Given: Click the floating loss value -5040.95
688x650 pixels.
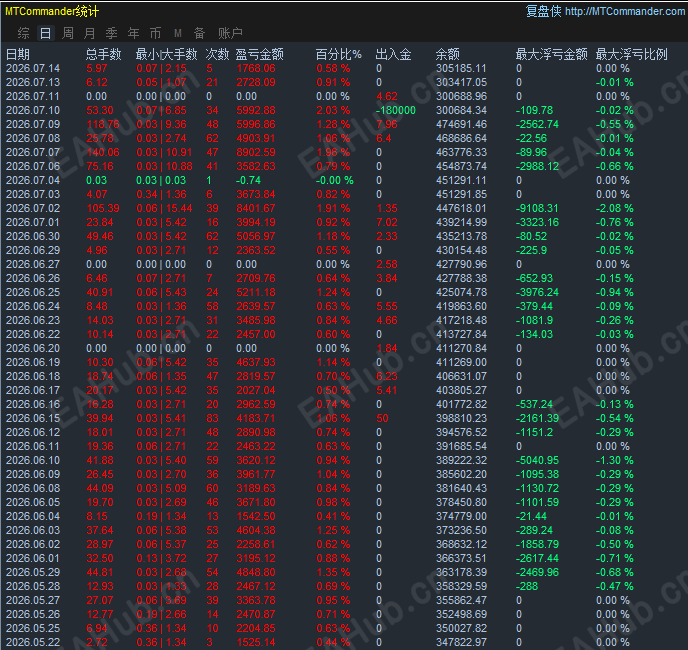Looking at the screenshot, I should (537, 460).
